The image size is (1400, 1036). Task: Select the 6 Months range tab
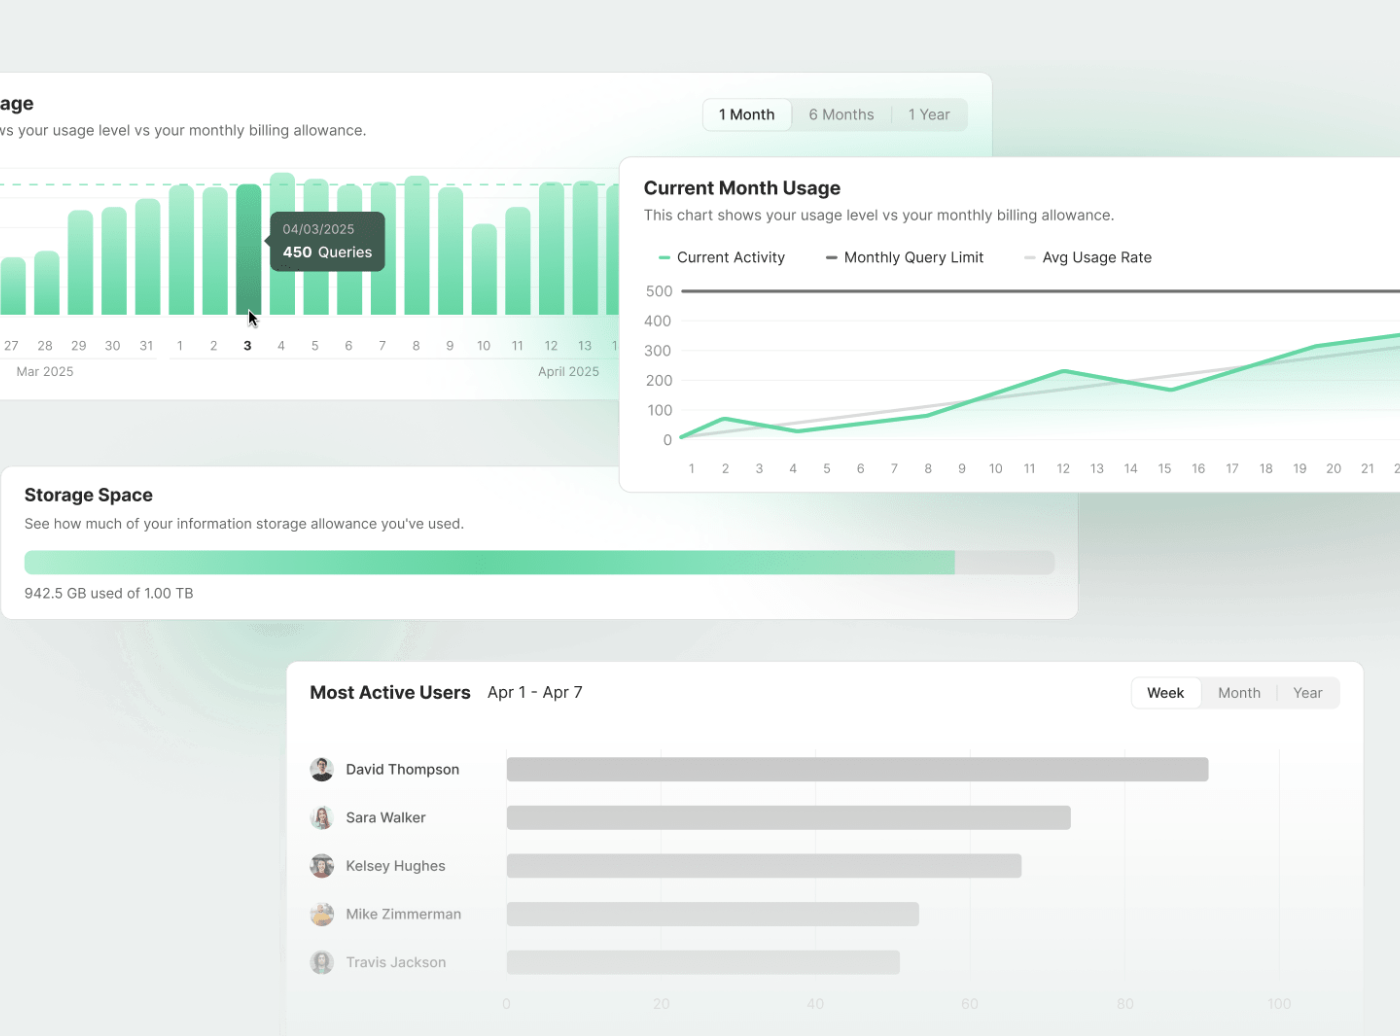(x=840, y=115)
